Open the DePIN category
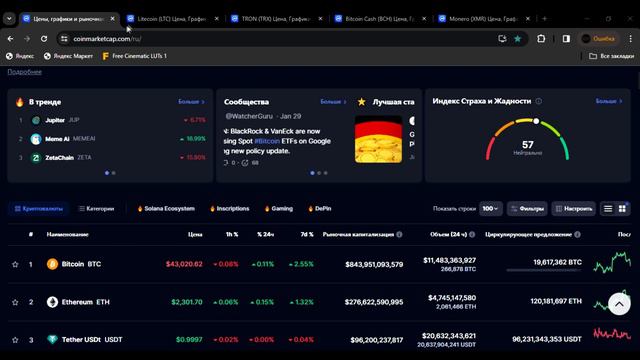This screenshot has height=360, width=640. pos(320,209)
